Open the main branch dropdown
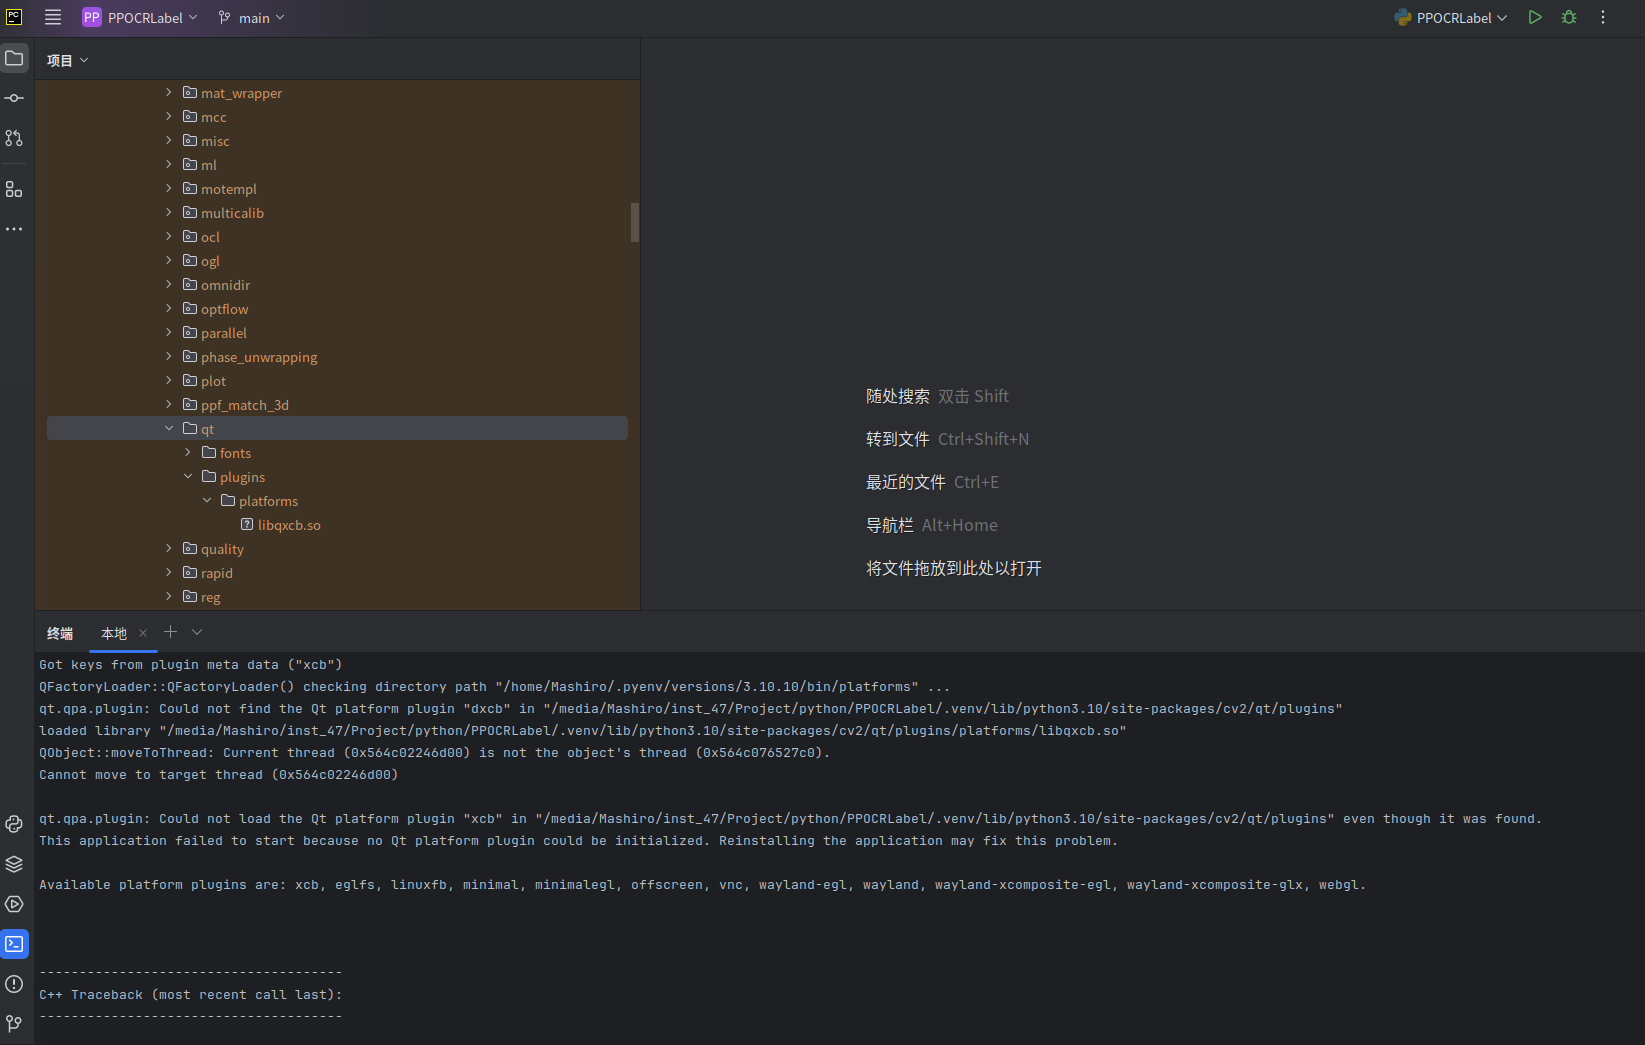The width and height of the screenshot is (1645, 1045). [252, 17]
